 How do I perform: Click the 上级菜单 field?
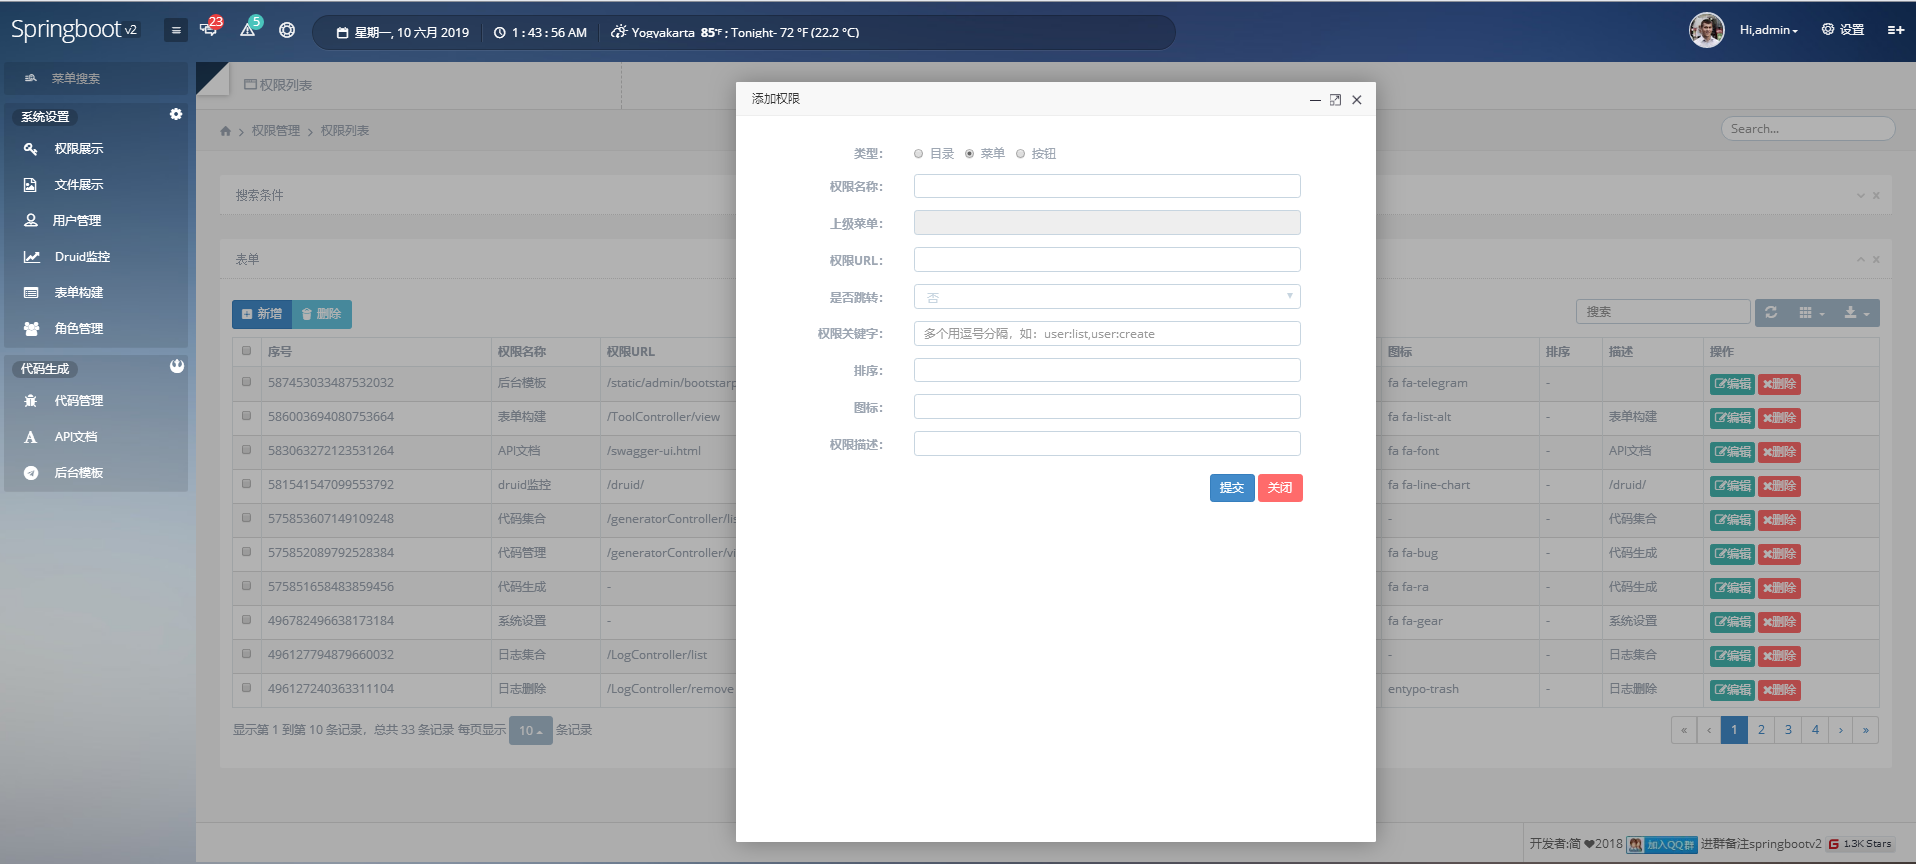click(1107, 223)
